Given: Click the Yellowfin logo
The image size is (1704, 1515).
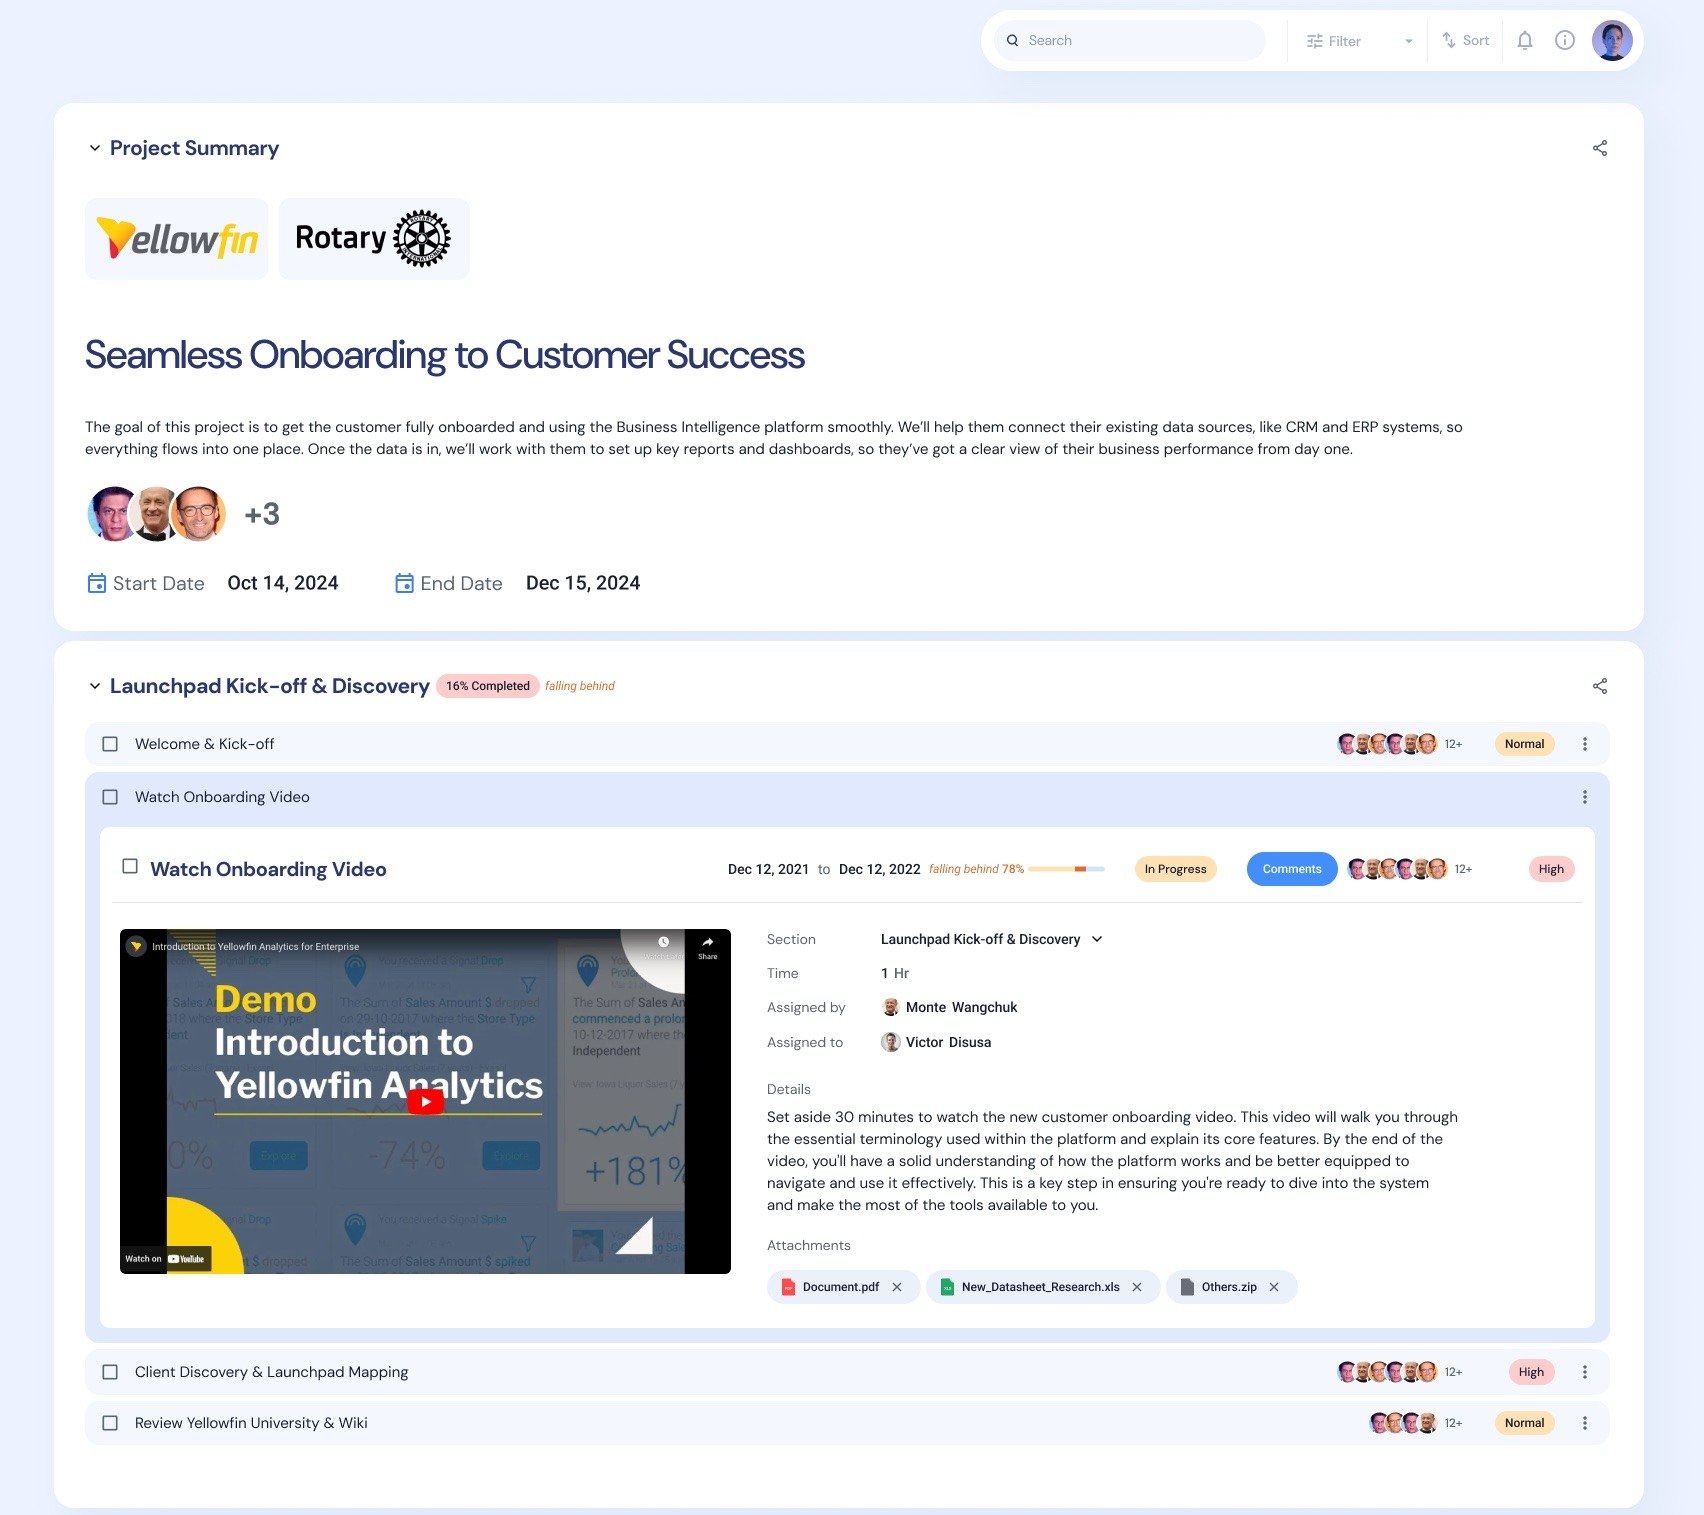Looking at the screenshot, I should pyautogui.click(x=177, y=239).
